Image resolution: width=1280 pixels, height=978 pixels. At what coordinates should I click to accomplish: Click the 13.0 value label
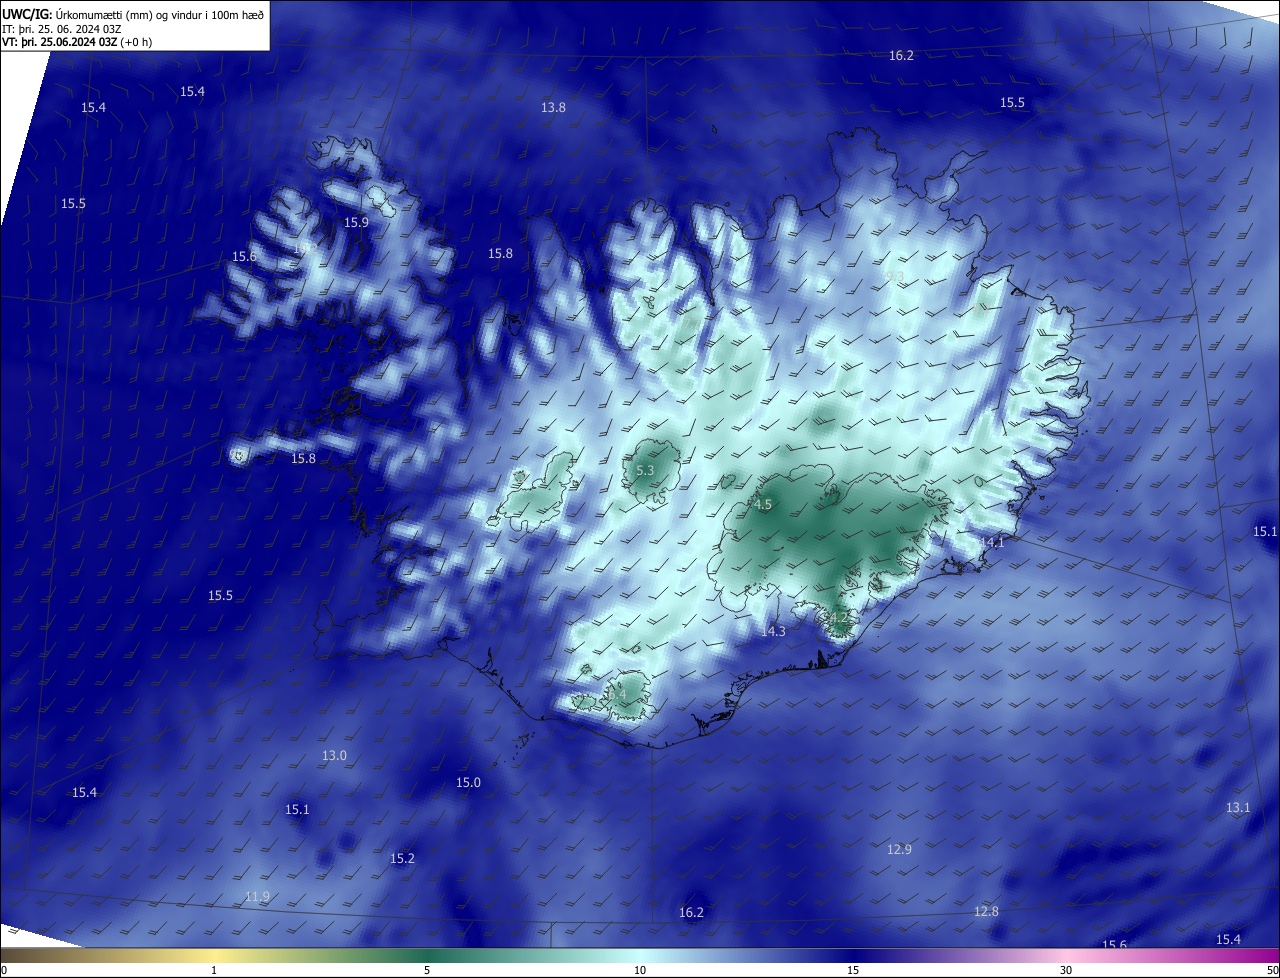(x=334, y=755)
